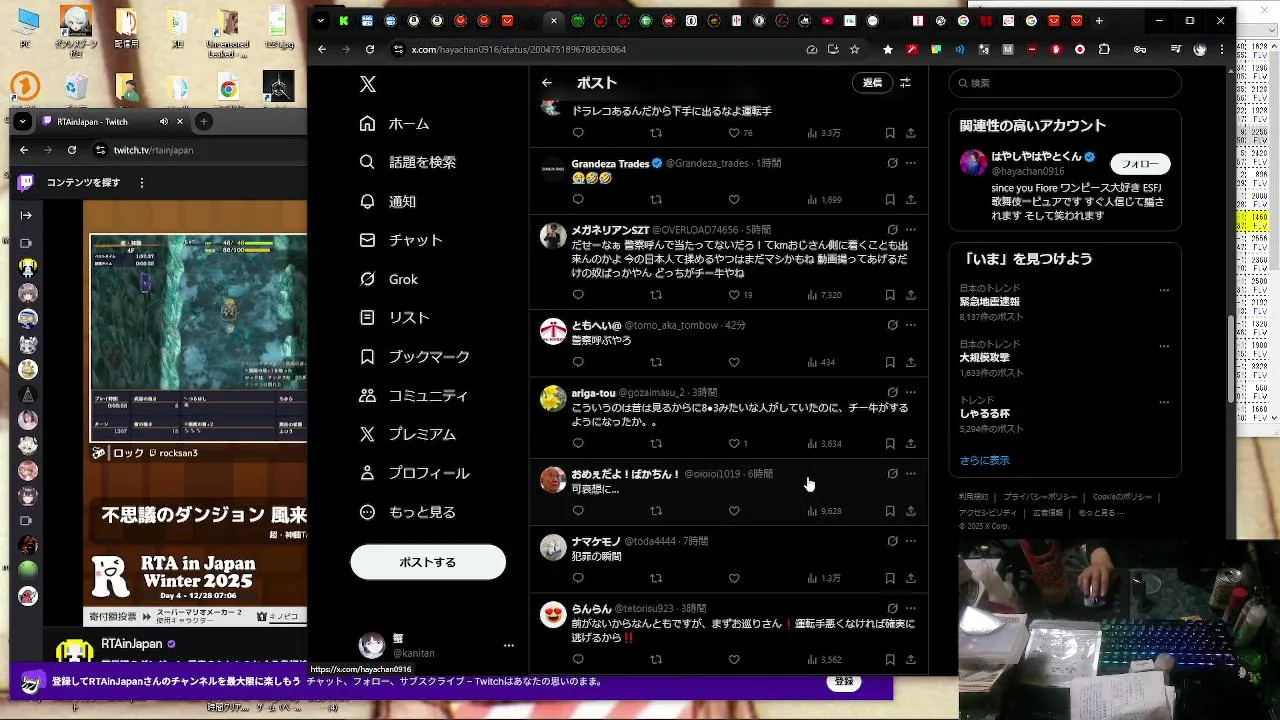The width and height of the screenshot is (1280, 720).
Task: Like the メガネリアンSZT post with 19 likes
Action: coord(734,295)
